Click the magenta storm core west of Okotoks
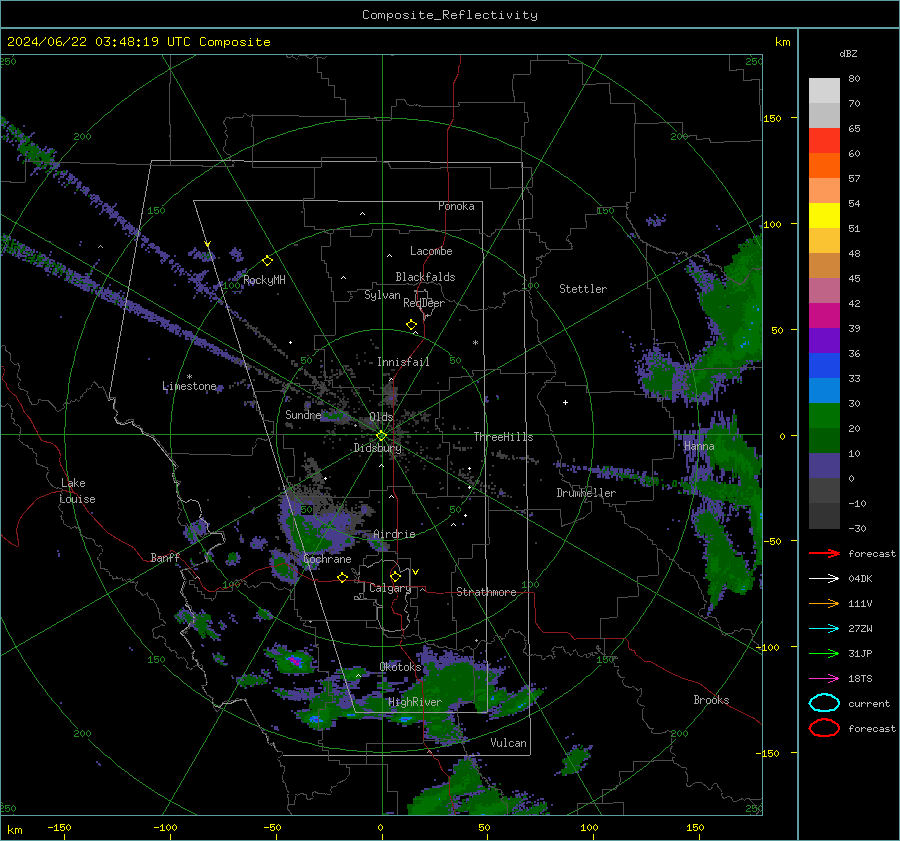Screen dimensions: 900x841 [x=294, y=661]
